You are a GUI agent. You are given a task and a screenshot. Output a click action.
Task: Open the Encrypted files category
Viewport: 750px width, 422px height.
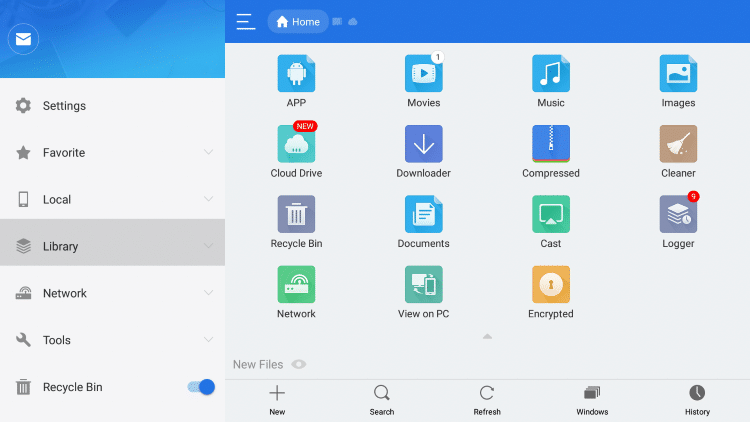click(x=551, y=284)
